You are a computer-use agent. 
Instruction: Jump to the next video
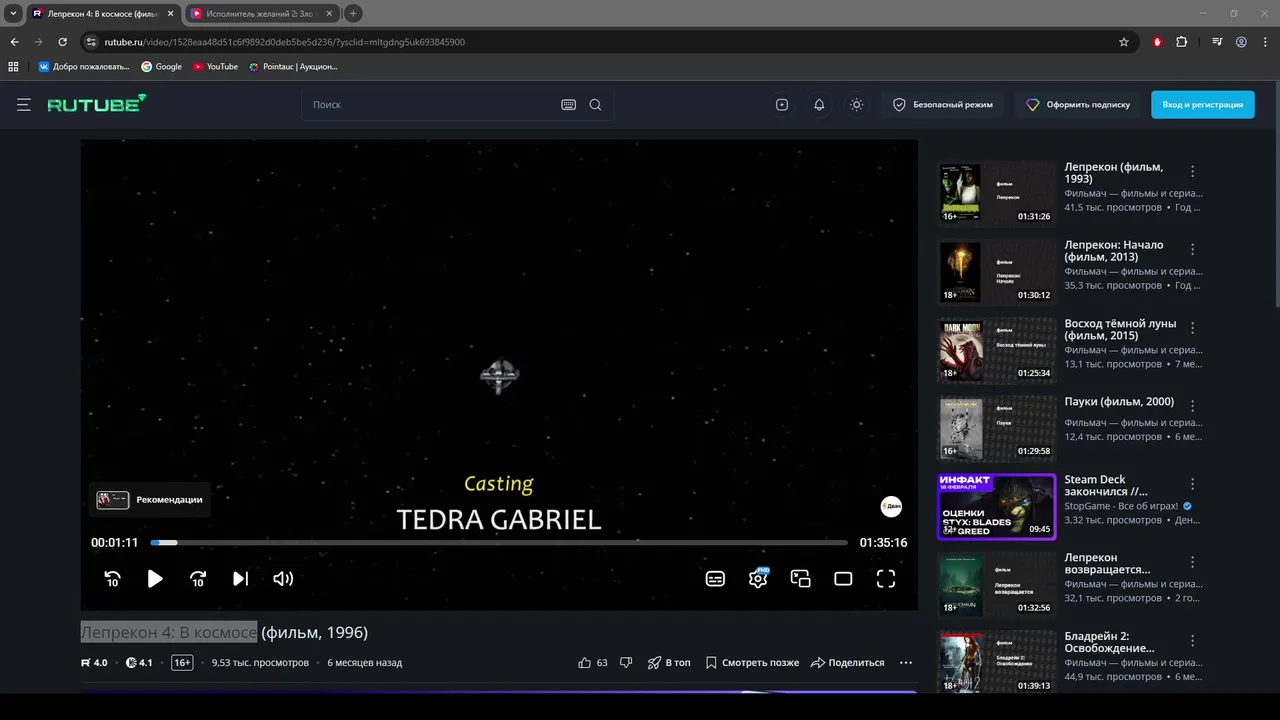click(x=240, y=578)
